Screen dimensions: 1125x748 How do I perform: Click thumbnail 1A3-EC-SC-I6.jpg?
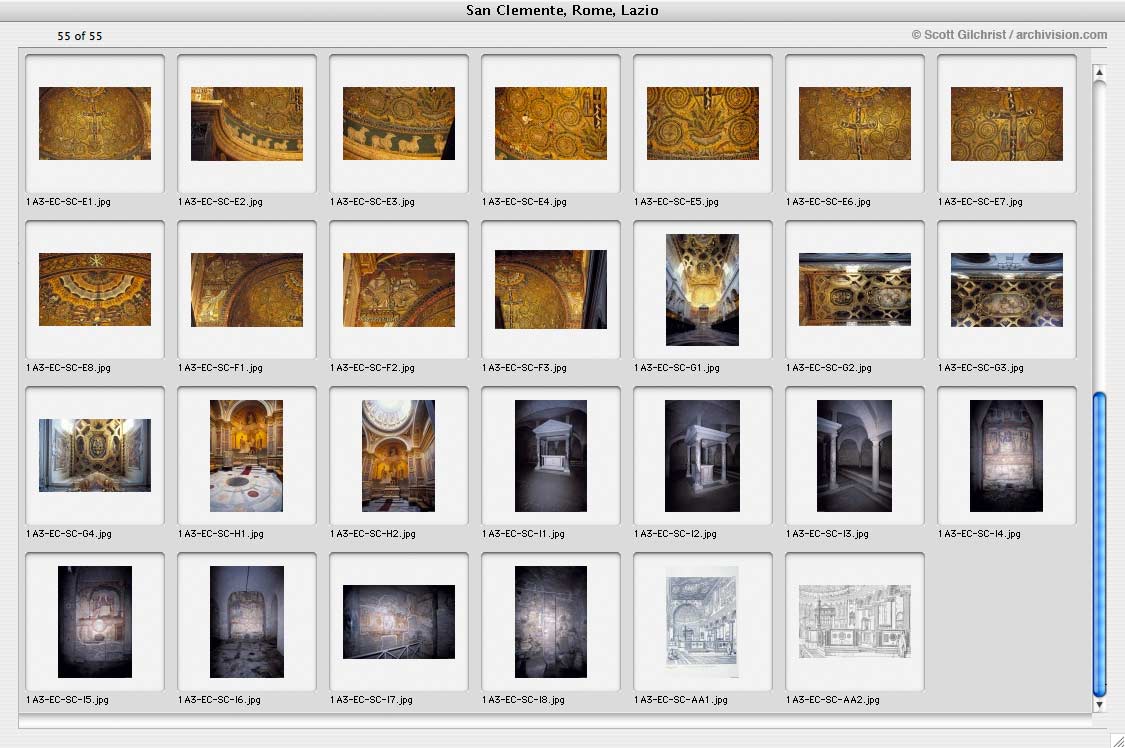pyautogui.click(x=247, y=622)
